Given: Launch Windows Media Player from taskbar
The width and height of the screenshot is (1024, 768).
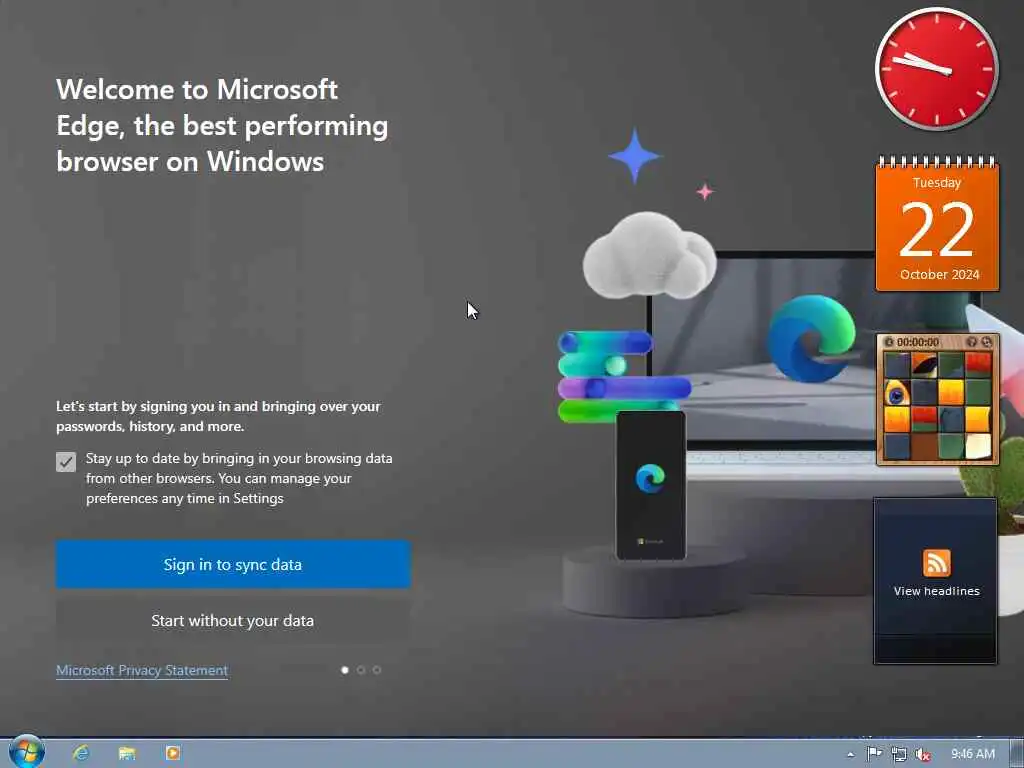Looking at the screenshot, I should 172,753.
